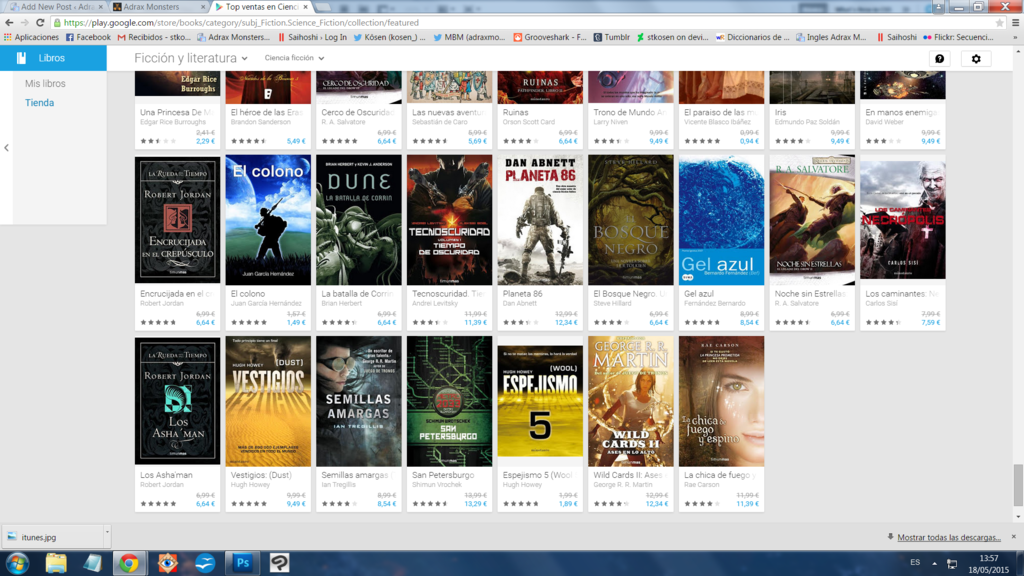Open the Planeta 86 book cover
The image size is (1024, 576).
coord(540,220)
